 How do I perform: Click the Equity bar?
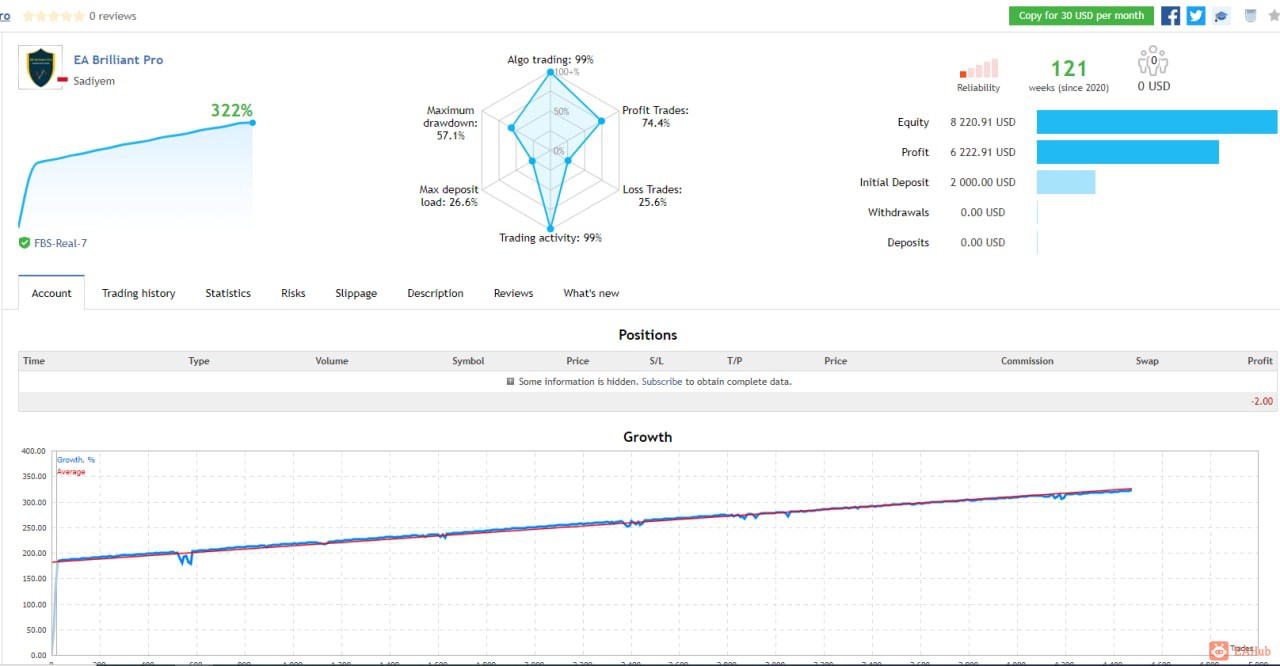1157,122
